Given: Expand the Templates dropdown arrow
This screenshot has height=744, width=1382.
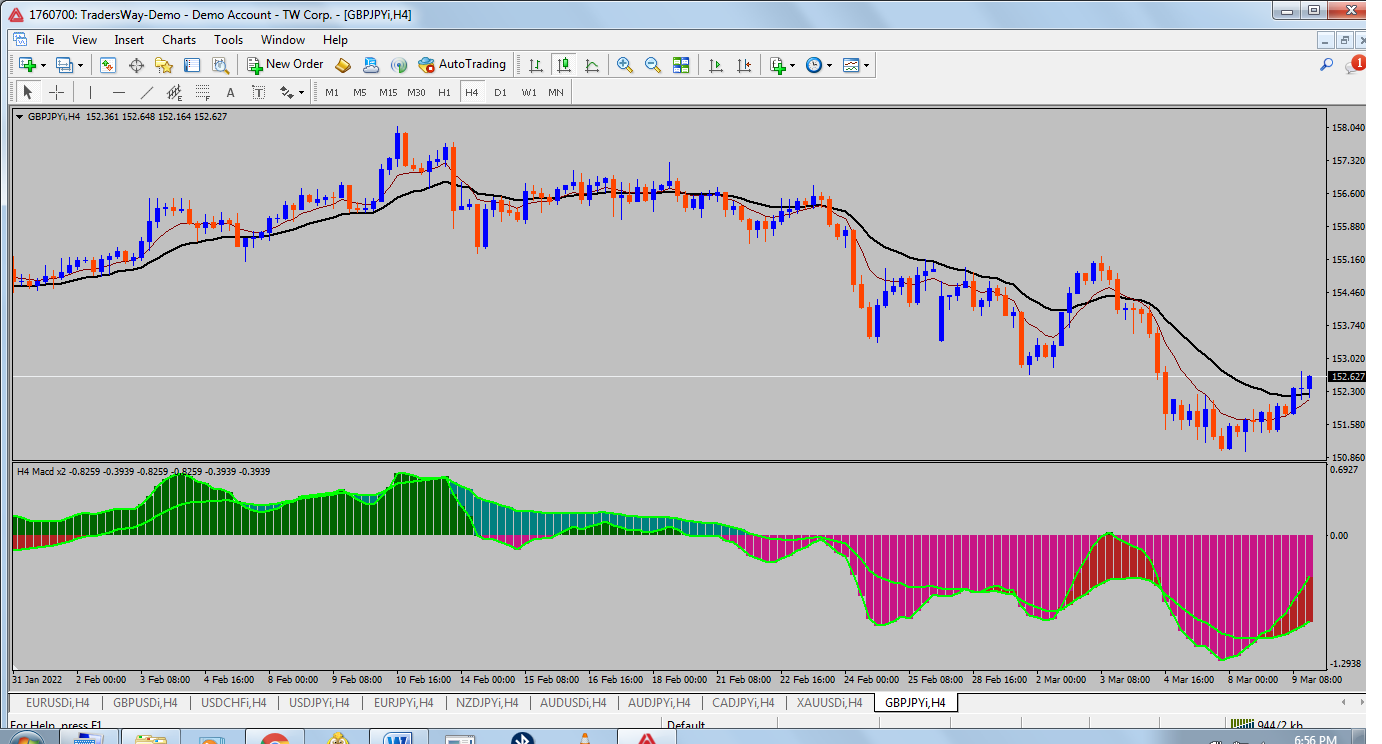Looking at the screenshot, I should (866, 66).
